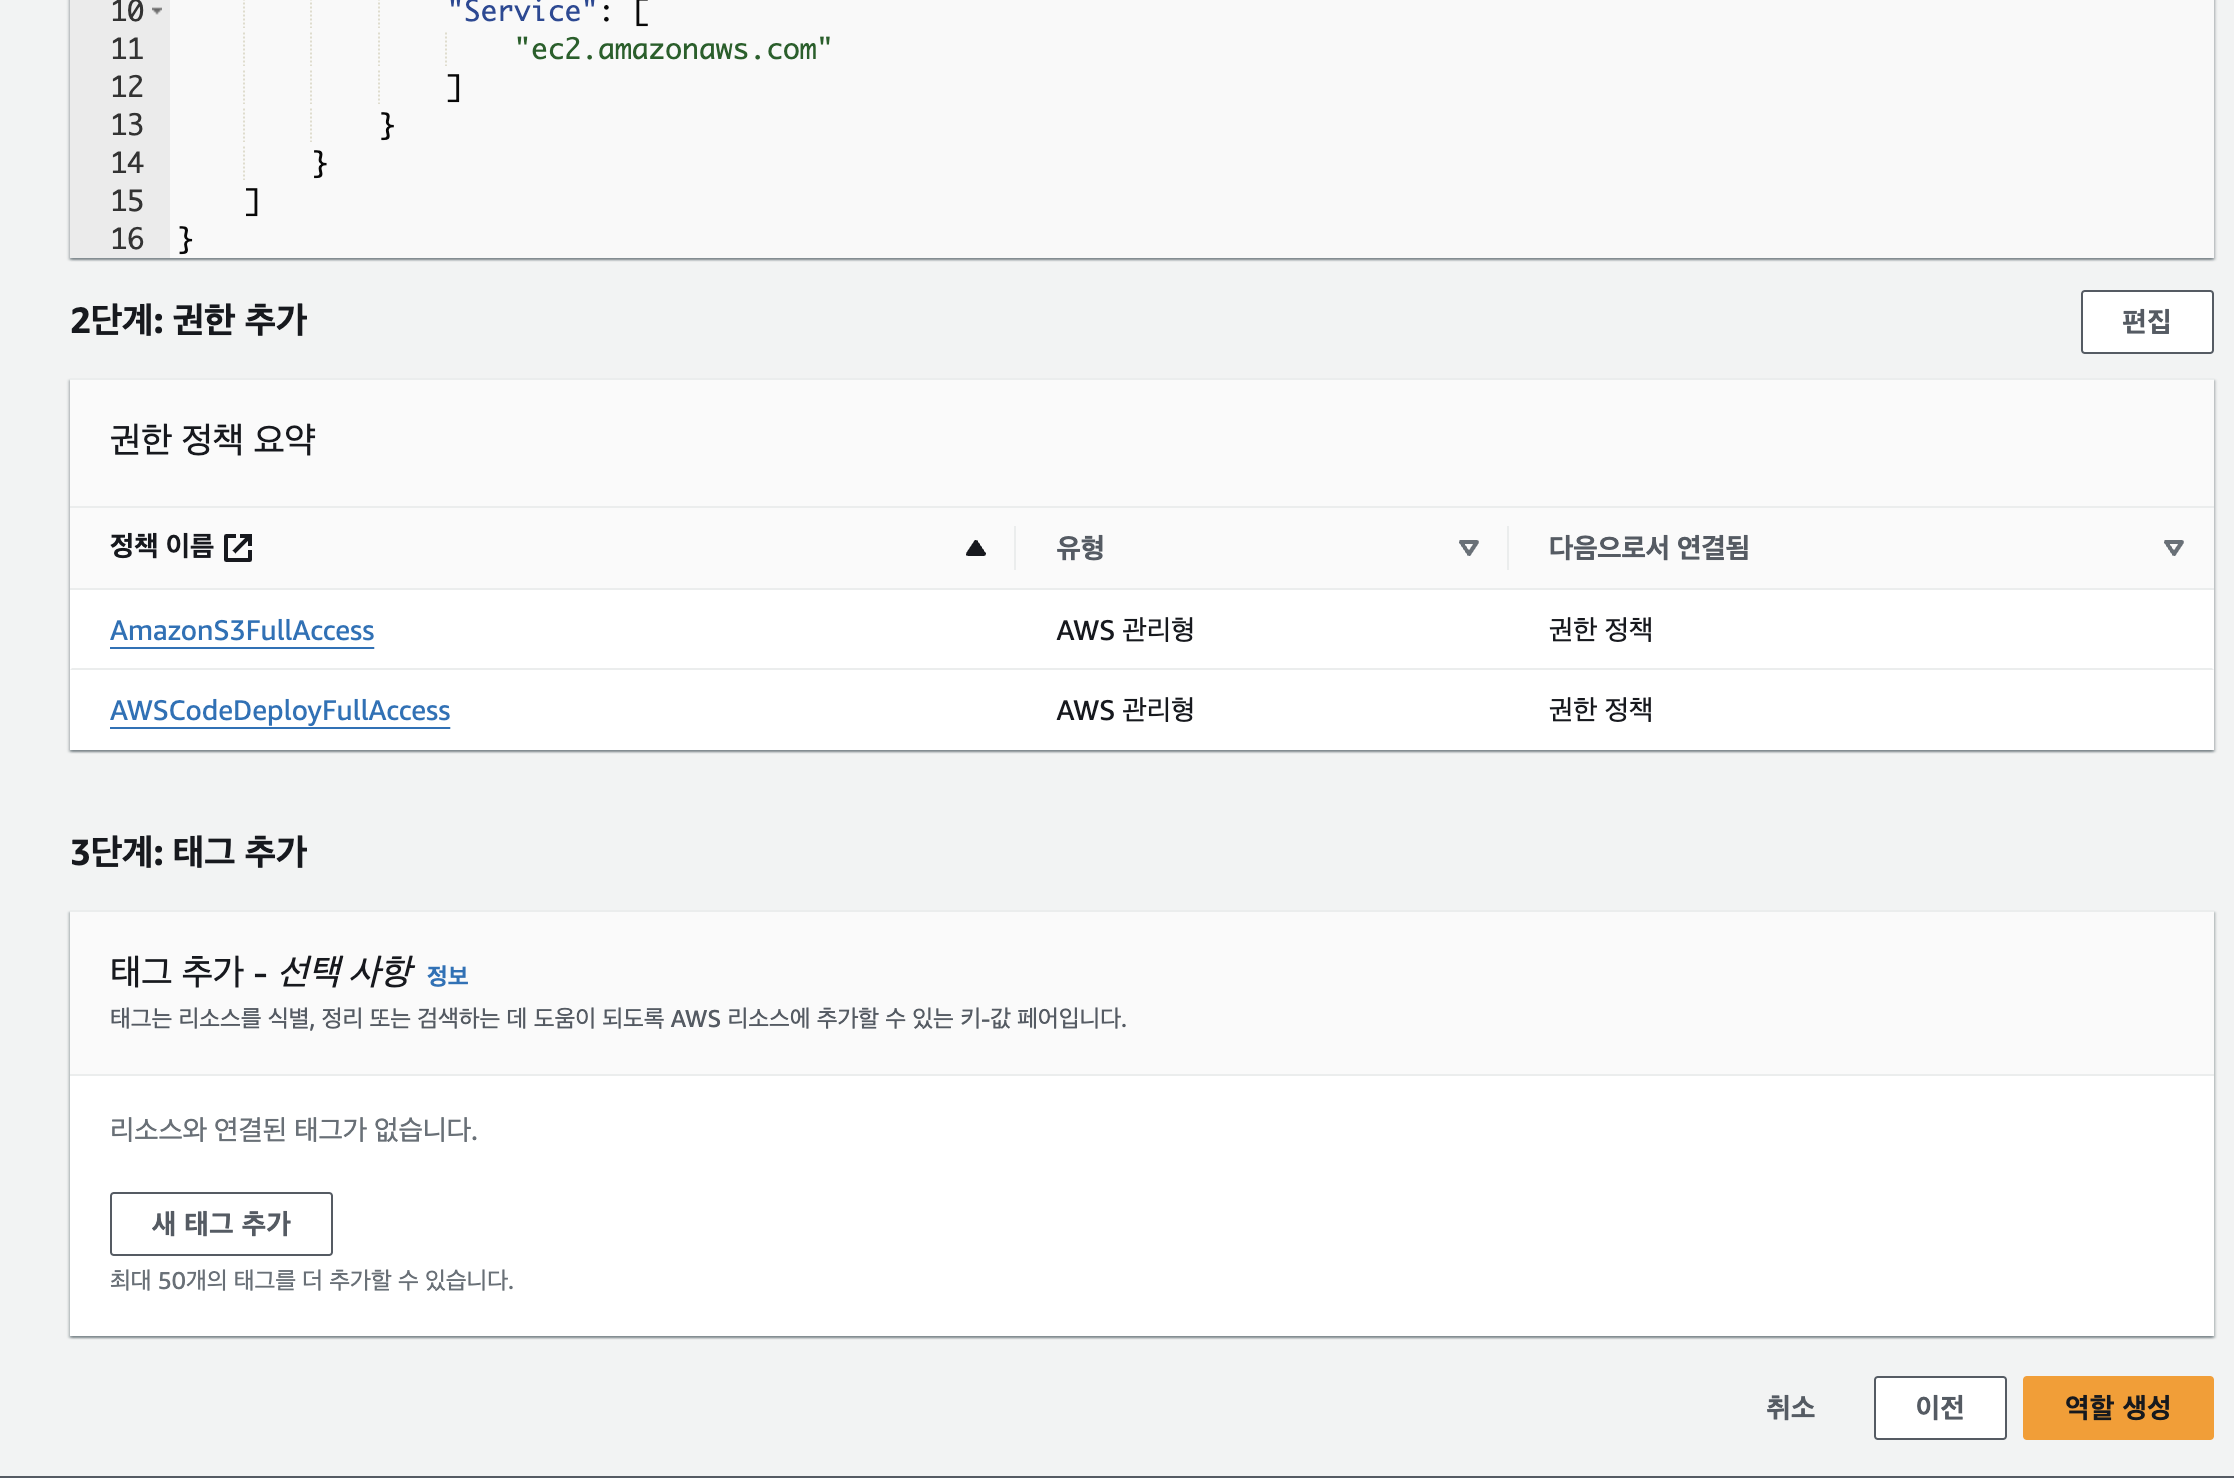Screen dimensions: 2234x1478
Task: Open the AmazonS3FullAccess policy link
Action: (242, 630)
